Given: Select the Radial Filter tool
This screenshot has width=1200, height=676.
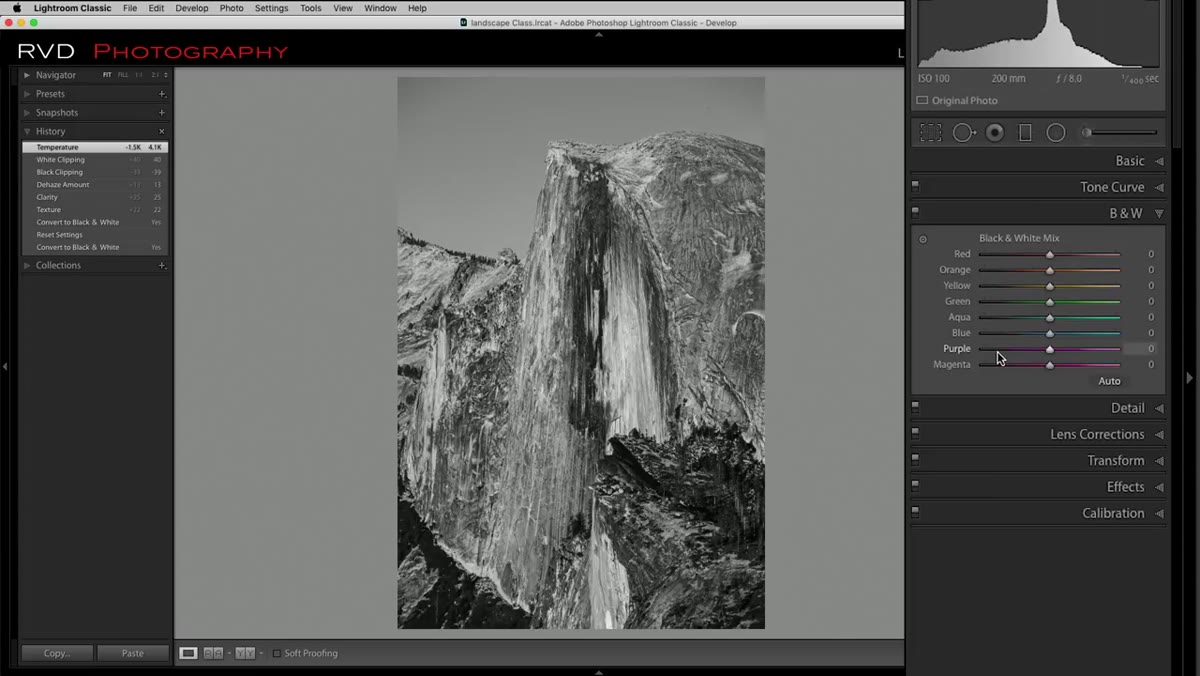Looking at the screenshot, I should point(1056,133).
